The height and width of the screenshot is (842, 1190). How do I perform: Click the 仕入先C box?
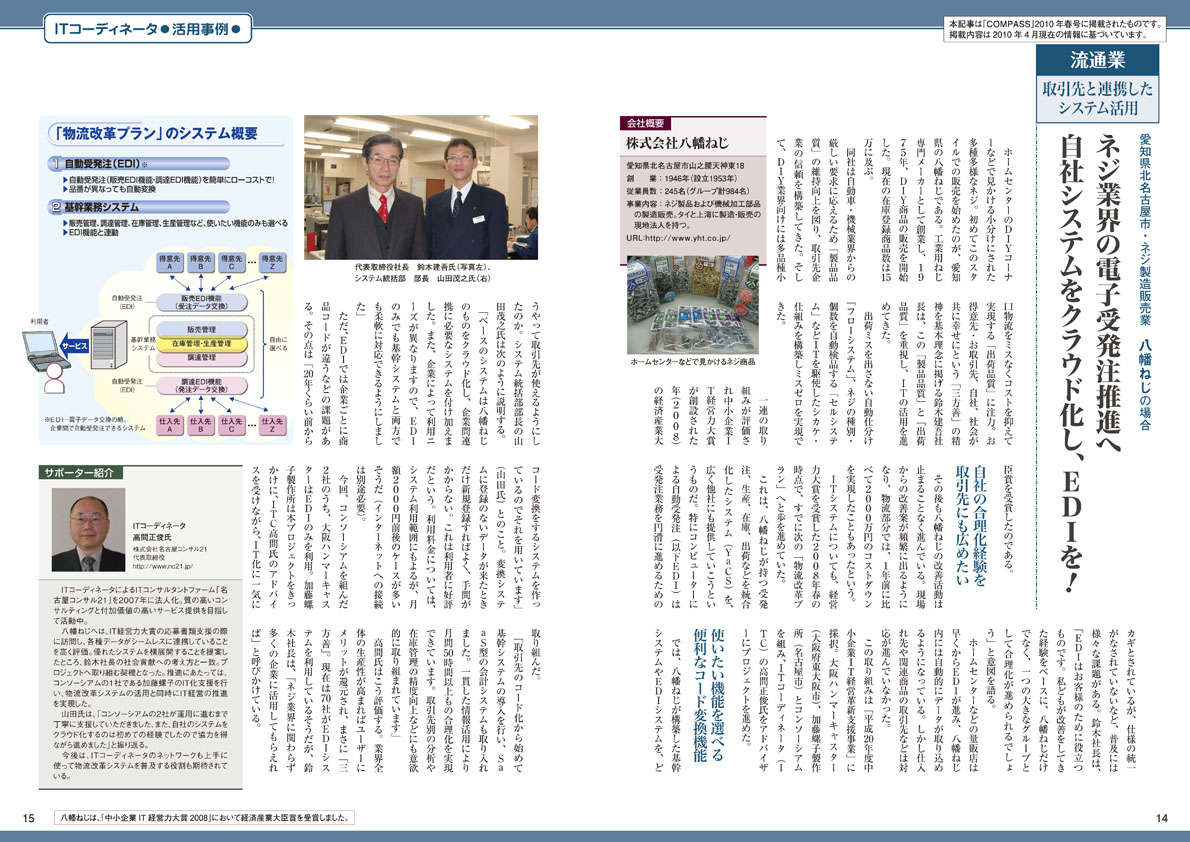231,424
